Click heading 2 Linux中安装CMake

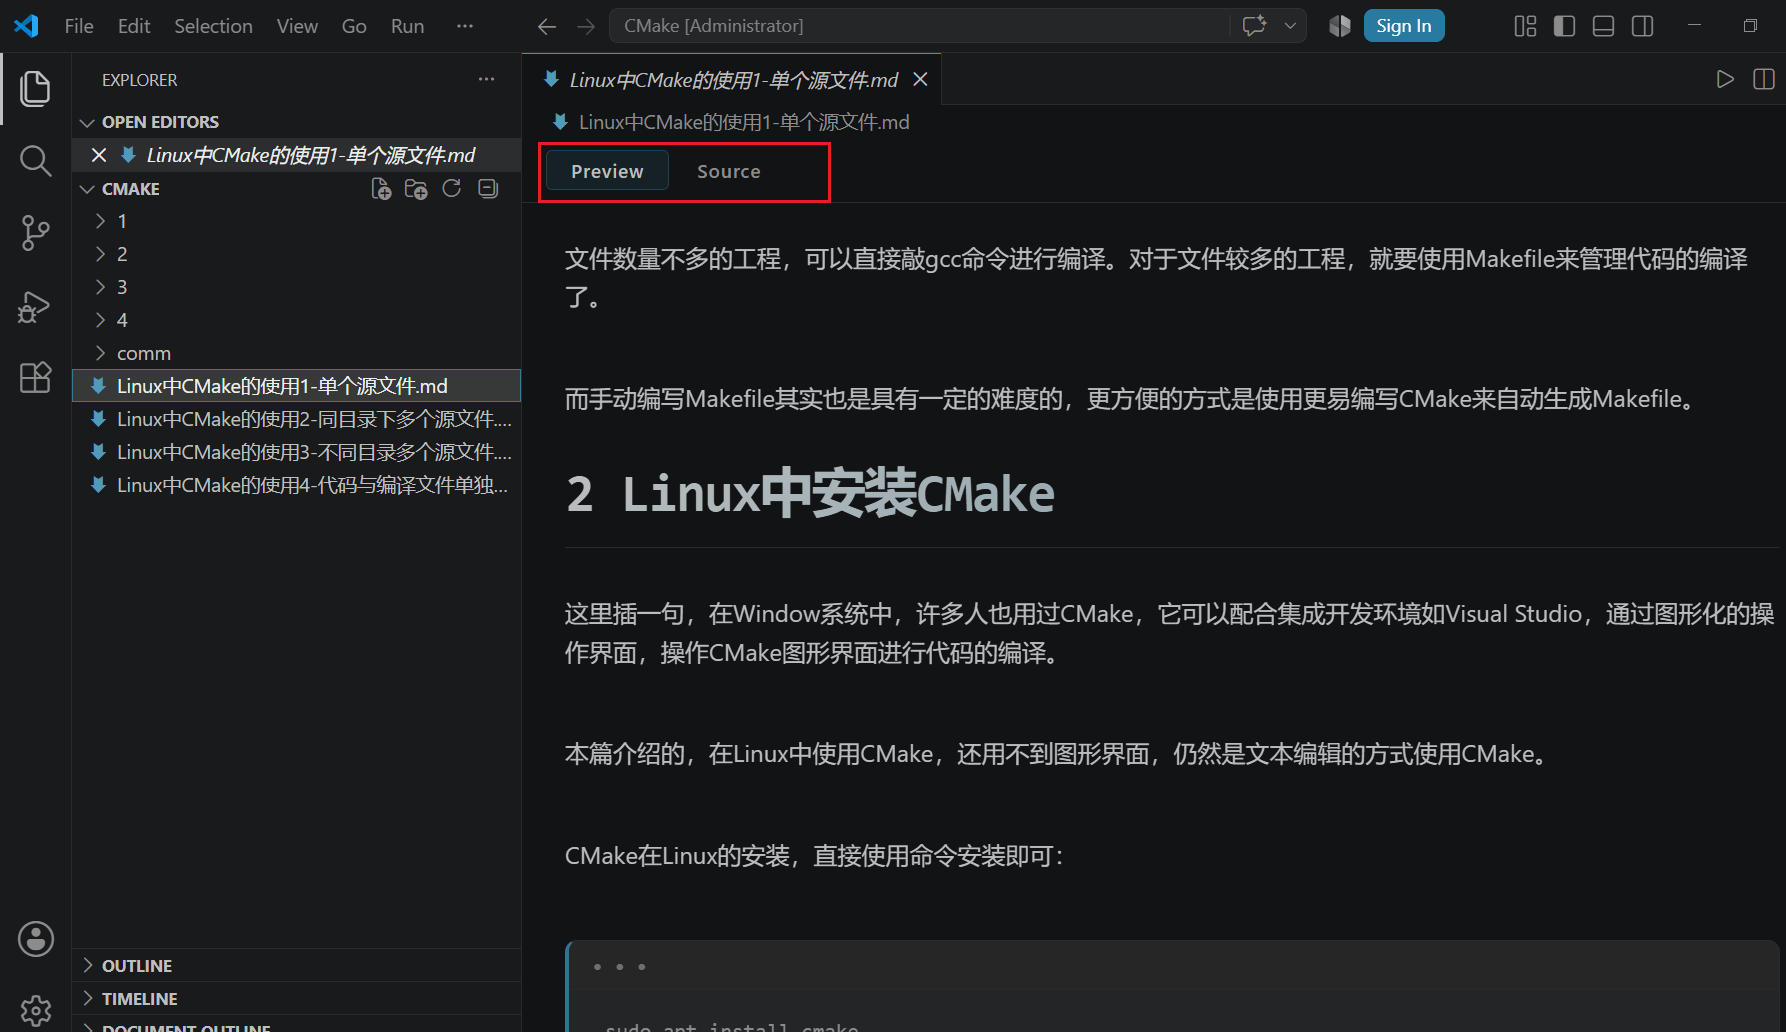coord(810,494)
